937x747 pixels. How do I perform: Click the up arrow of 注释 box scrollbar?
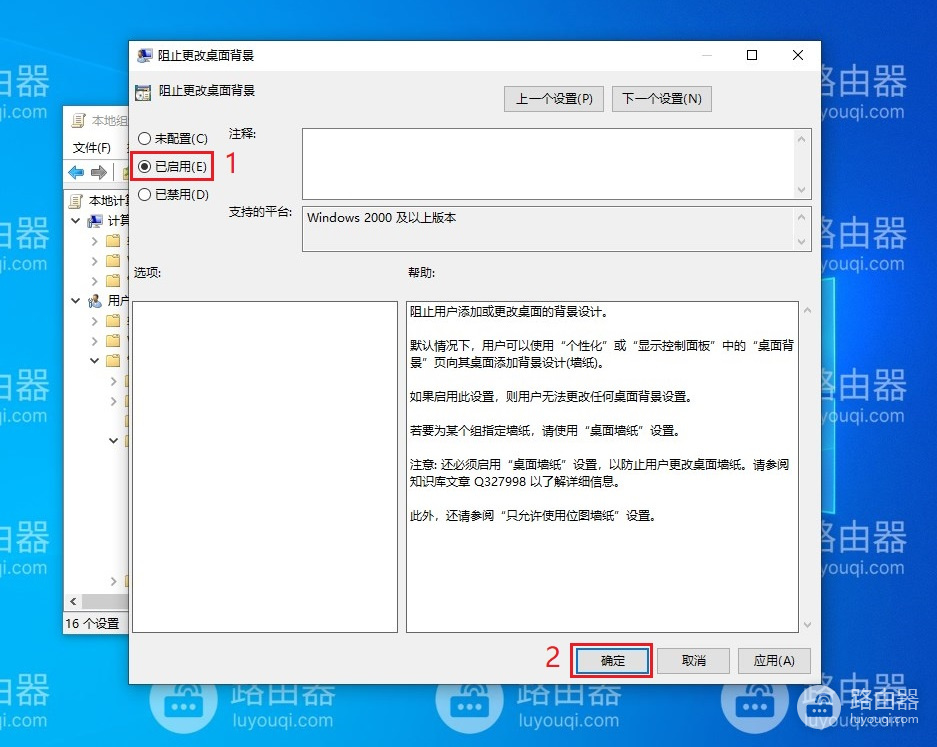(x=801, y=139)
